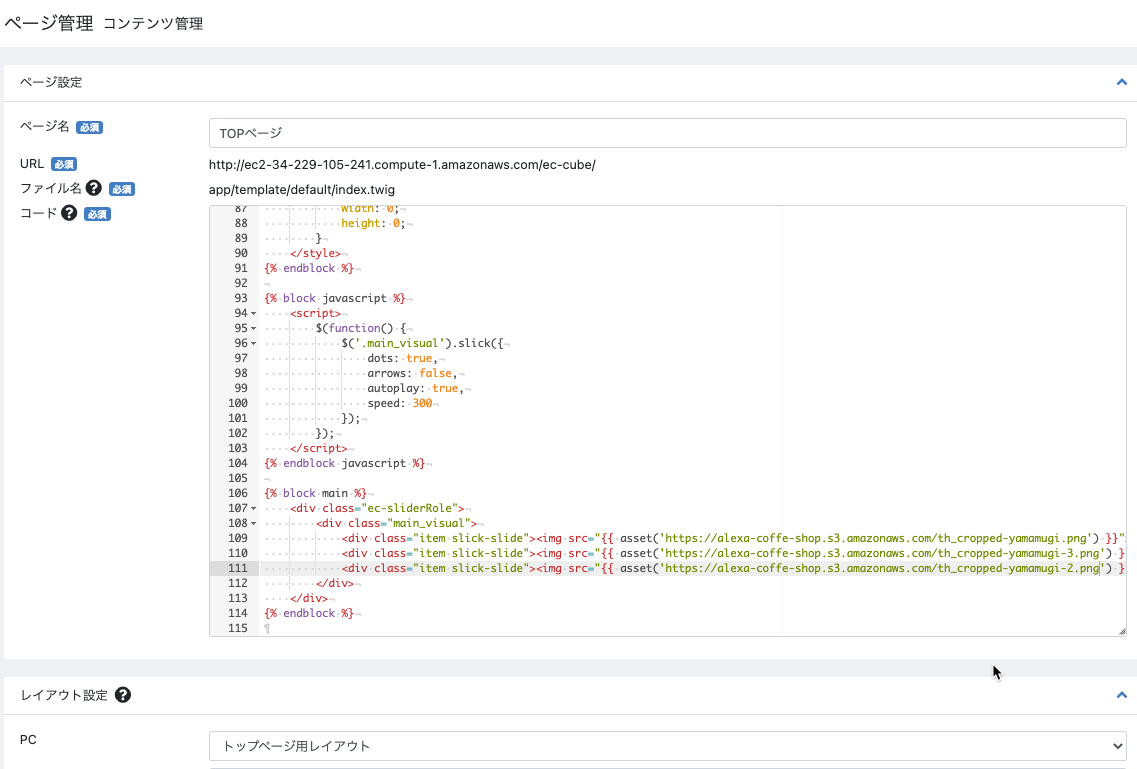Click the コンテンツ管理 subtitle text
Image resolution: width=1137 pixels, height=769 pixels.
tap(153, 24)
